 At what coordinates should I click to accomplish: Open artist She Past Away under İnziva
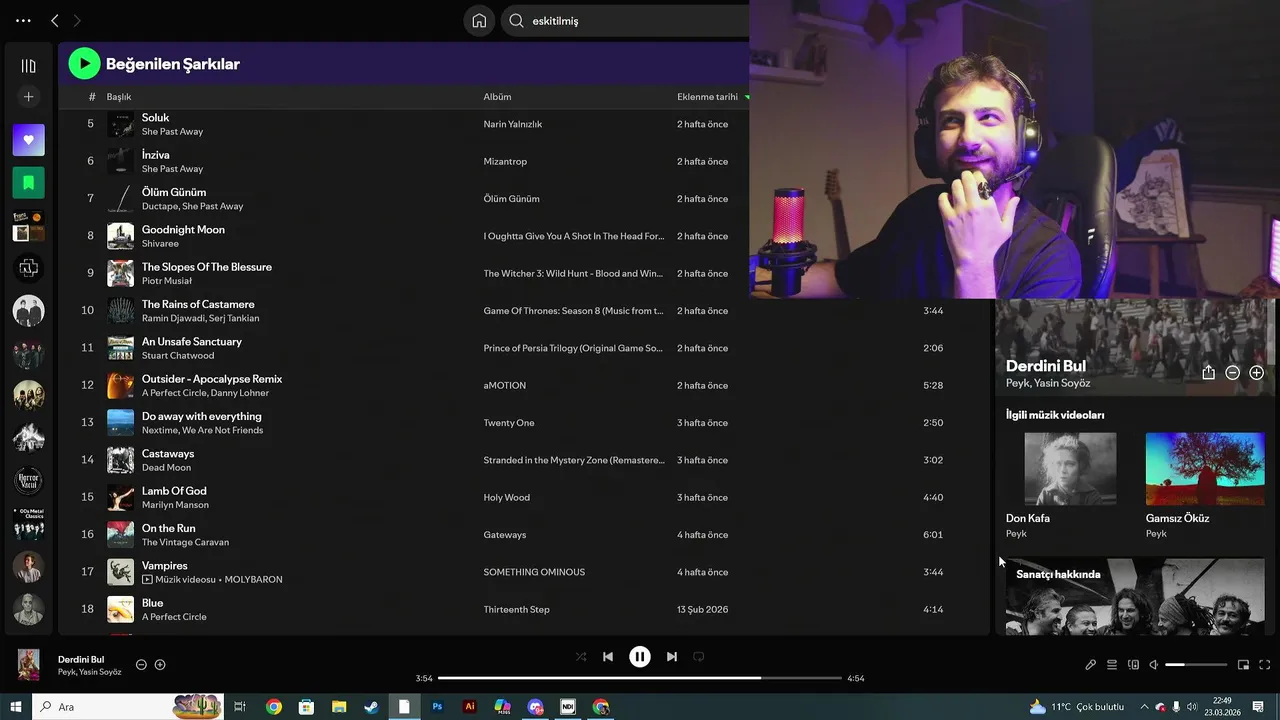(x=172, y=169)
